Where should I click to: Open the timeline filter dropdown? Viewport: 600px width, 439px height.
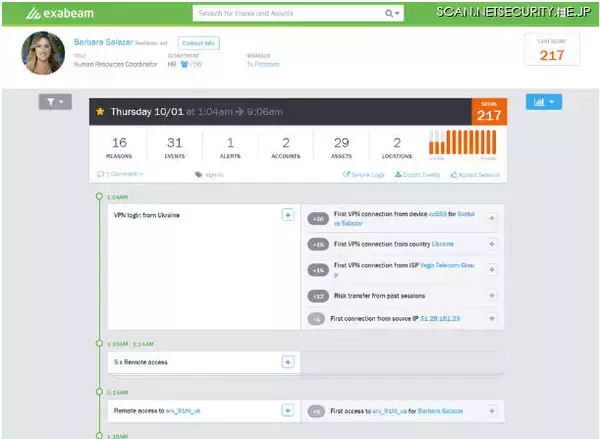pyautogui.click(x=54, y=102)
